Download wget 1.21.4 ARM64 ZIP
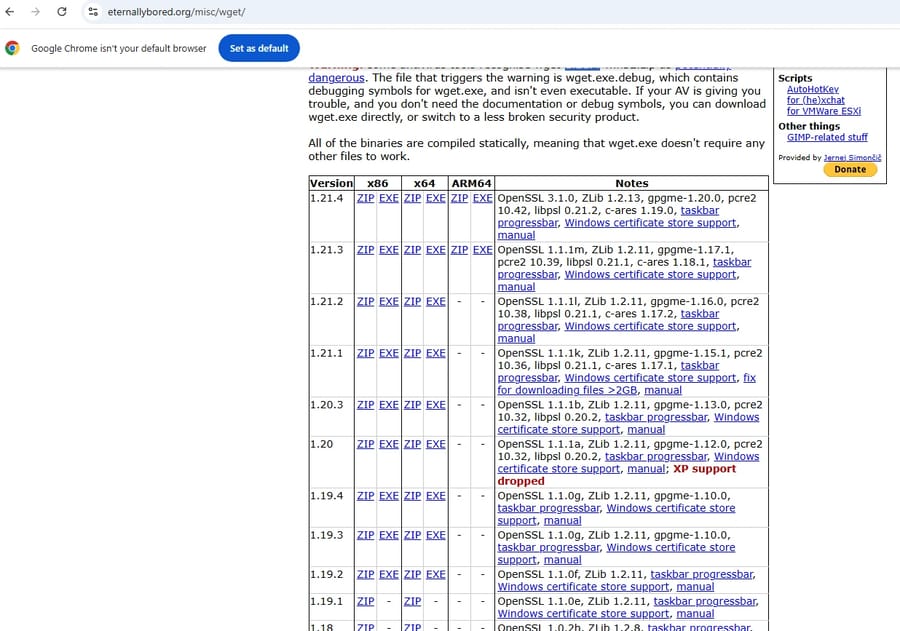This screenshot has height=631, width=900. 459,198
